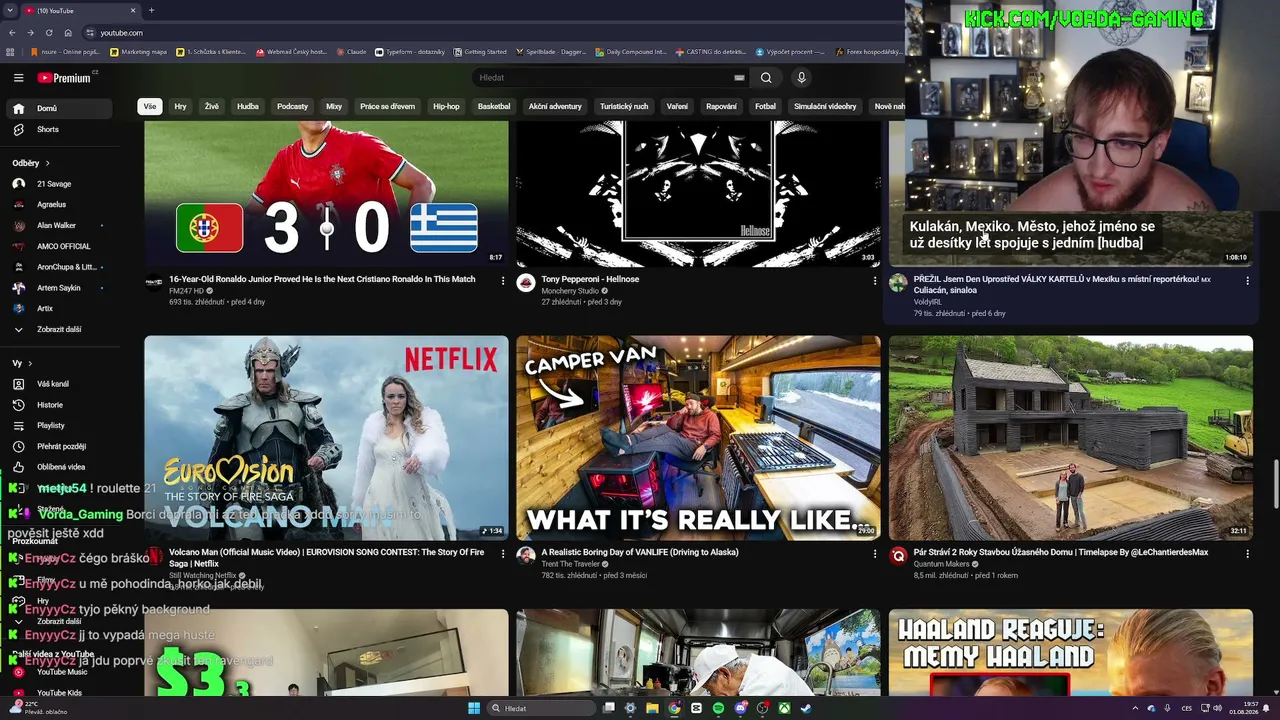
Task: Select the Hip-hop filter chip
Action: coord(446,106)
